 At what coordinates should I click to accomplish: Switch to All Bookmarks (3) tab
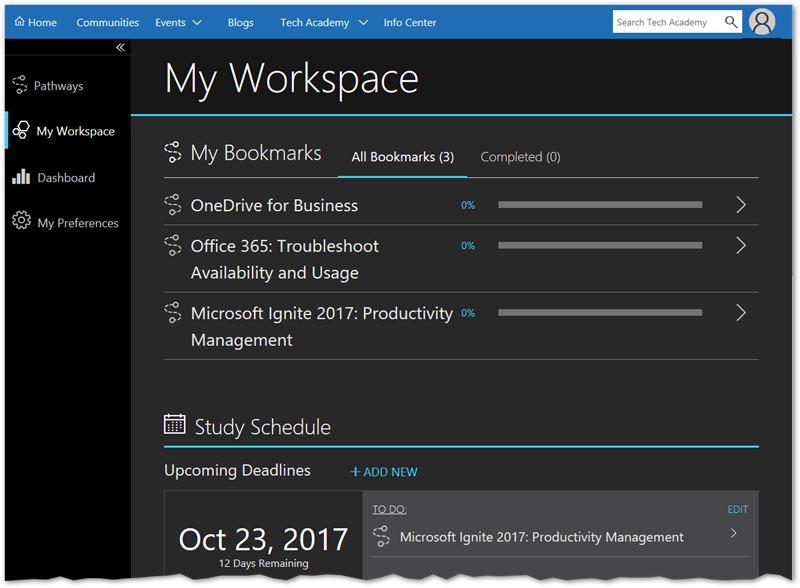(403, 157)
